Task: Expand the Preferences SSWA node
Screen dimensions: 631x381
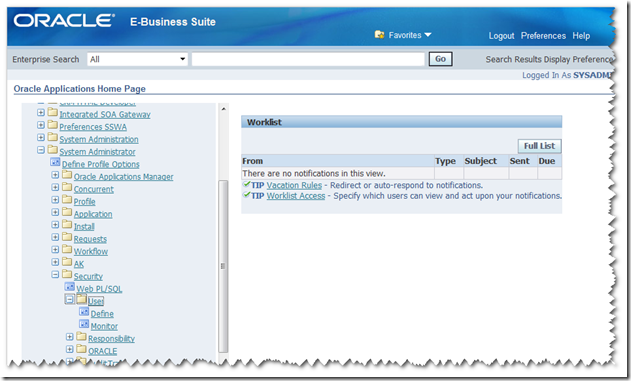Action: tap(41, 125)
